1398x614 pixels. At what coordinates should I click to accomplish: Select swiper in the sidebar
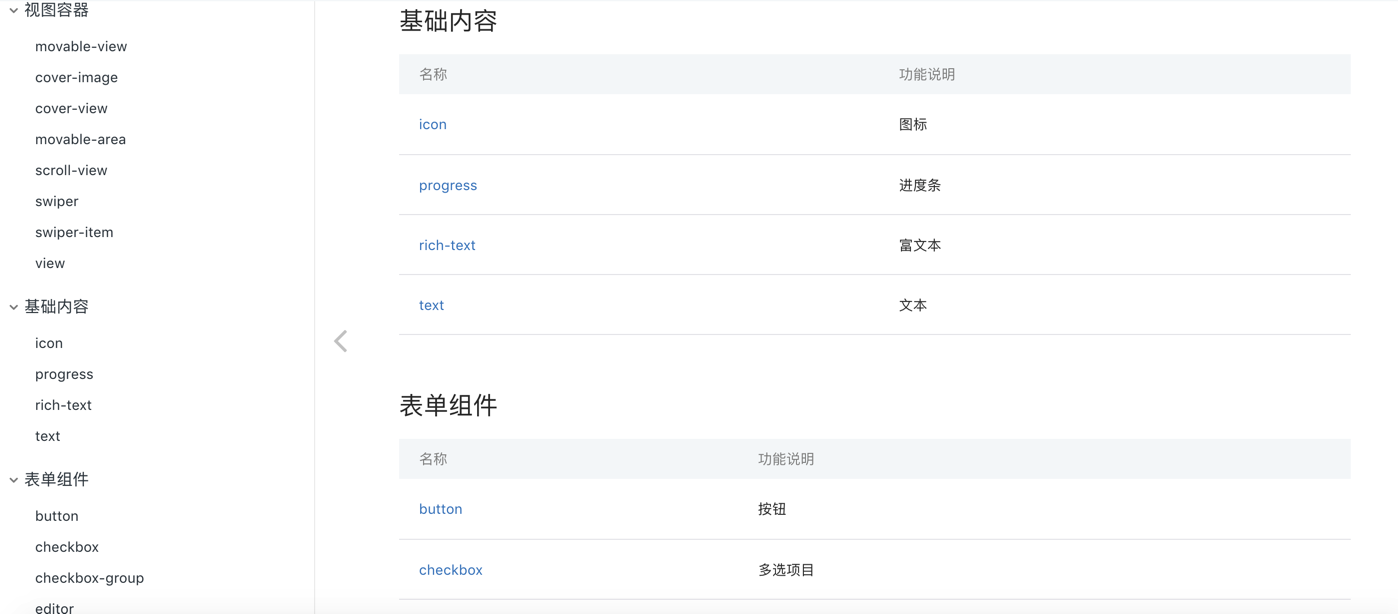point(56,201)
